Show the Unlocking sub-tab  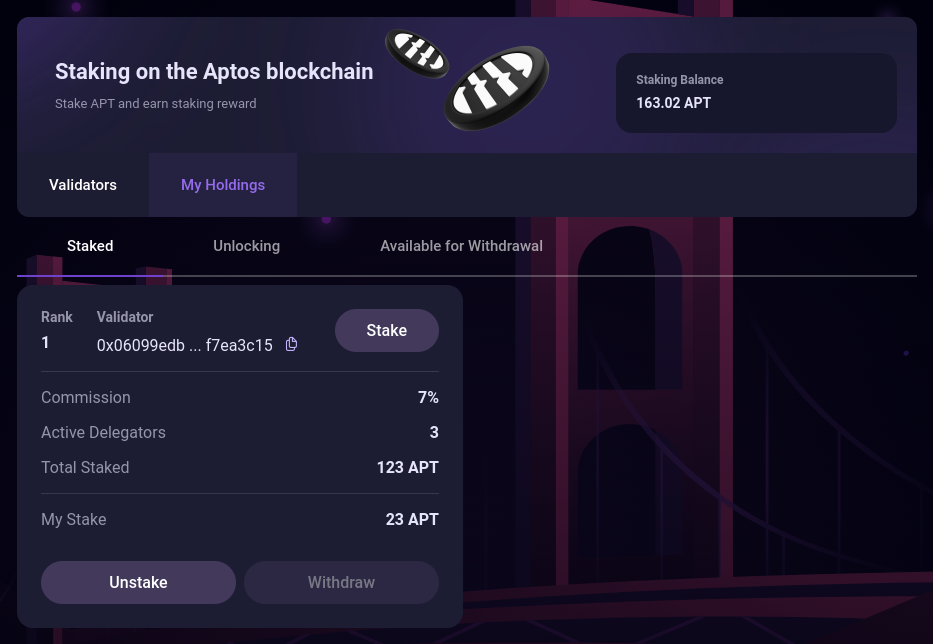(246, 246)
